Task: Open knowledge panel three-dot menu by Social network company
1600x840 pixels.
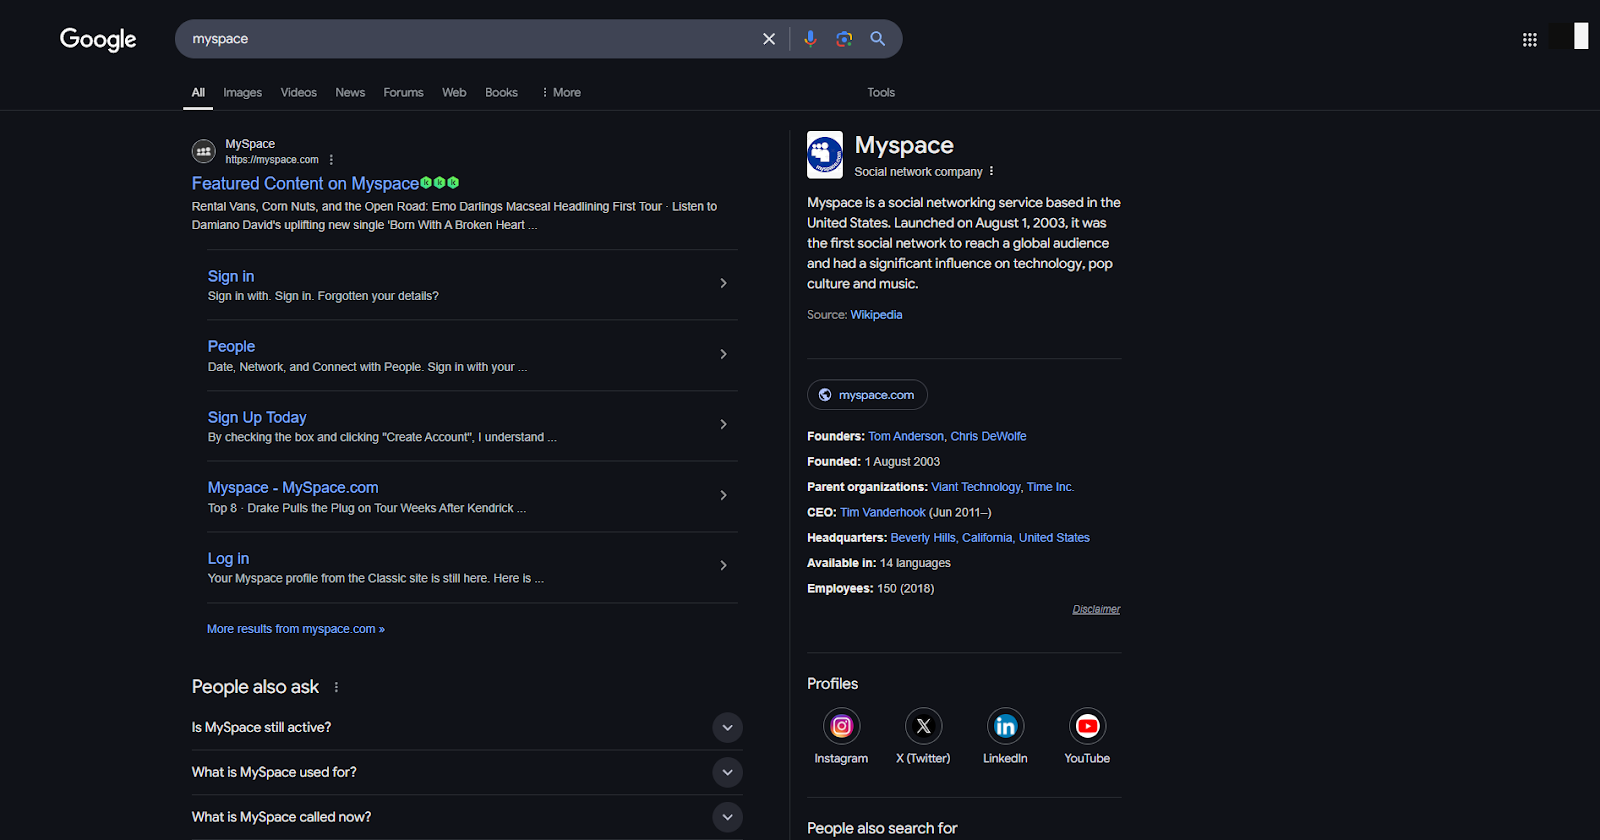Action: click(991, 172)
